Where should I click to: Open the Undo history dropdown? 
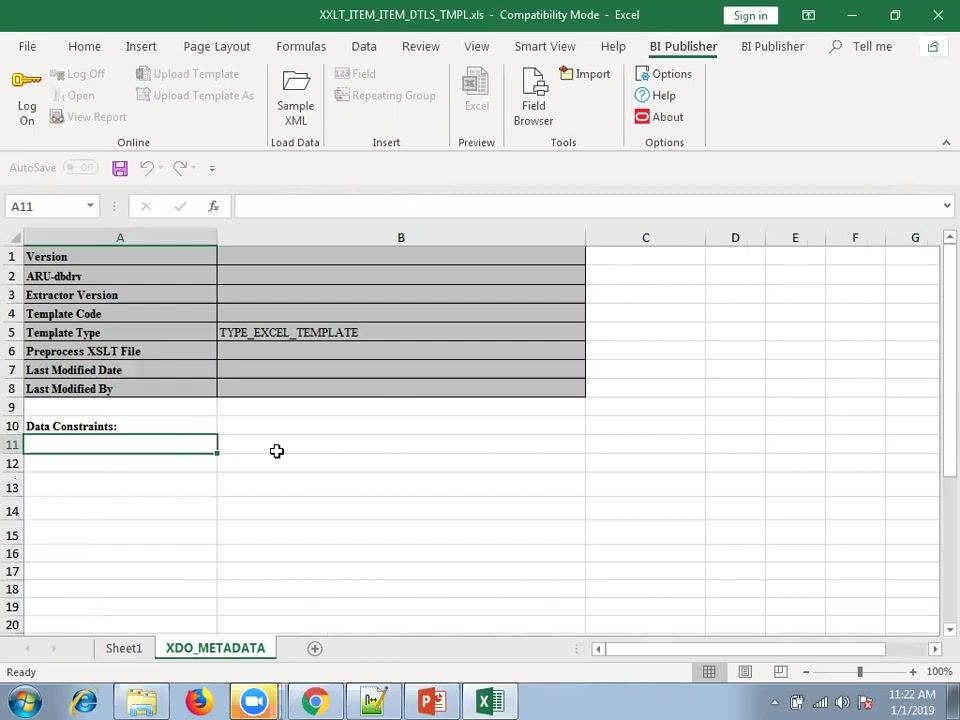click(161, 167)
